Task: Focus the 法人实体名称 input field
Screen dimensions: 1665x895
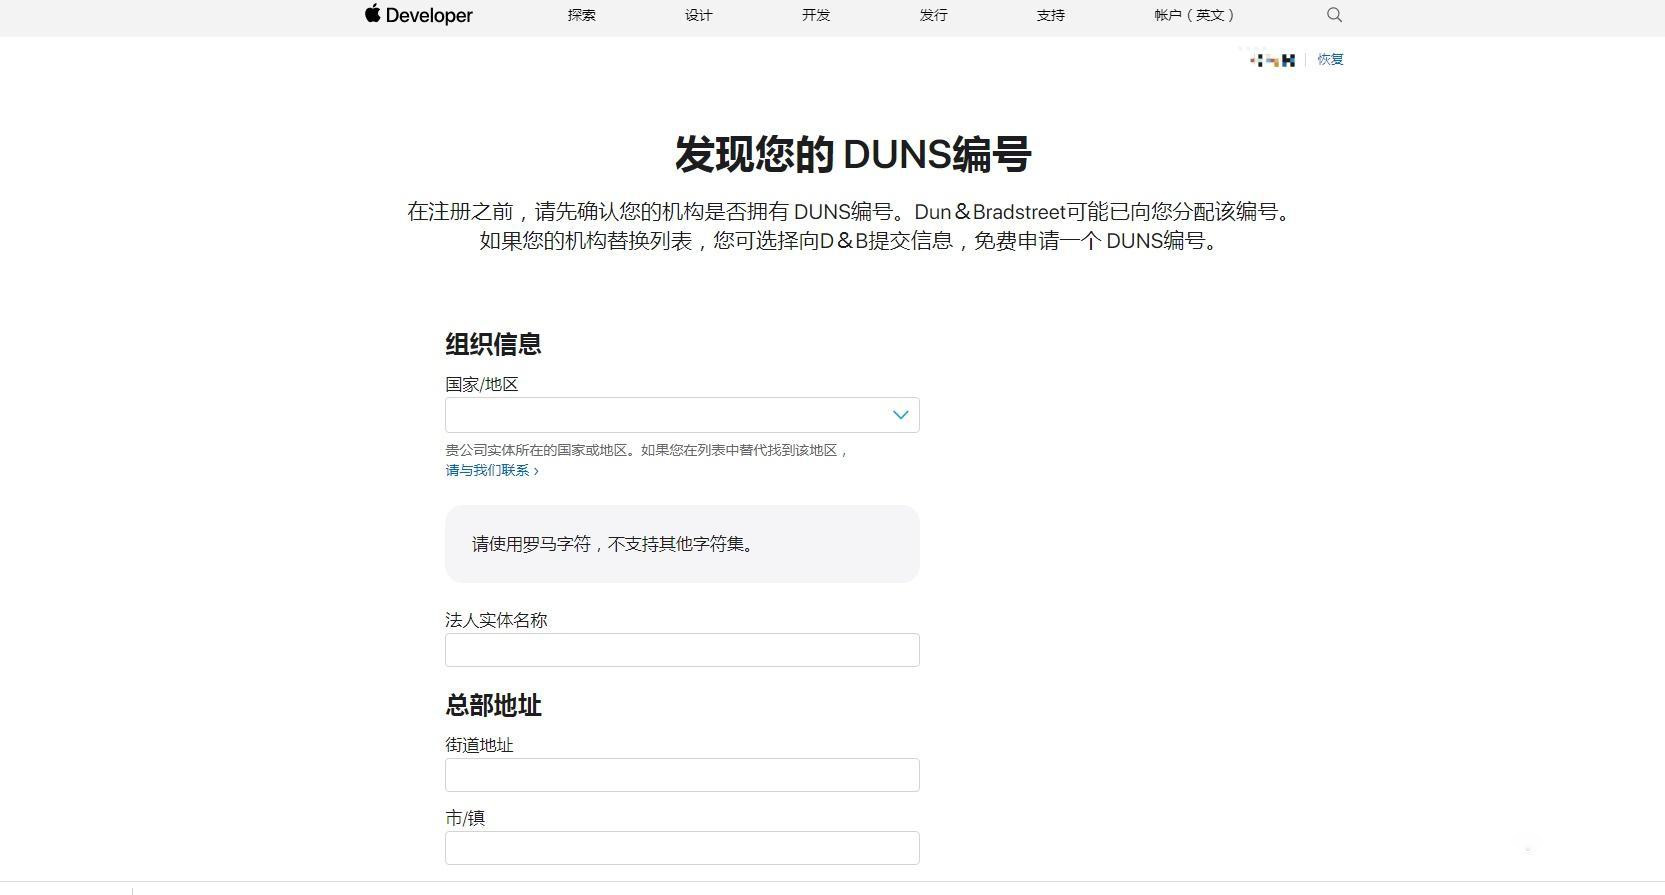Action: pos(682,650)
